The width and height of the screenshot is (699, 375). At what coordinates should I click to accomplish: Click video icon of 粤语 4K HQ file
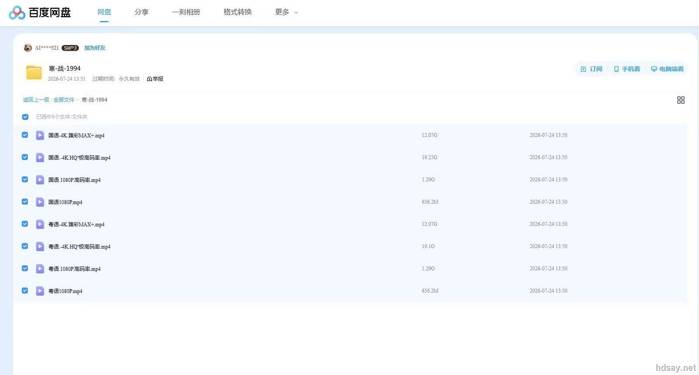(40, 247)
